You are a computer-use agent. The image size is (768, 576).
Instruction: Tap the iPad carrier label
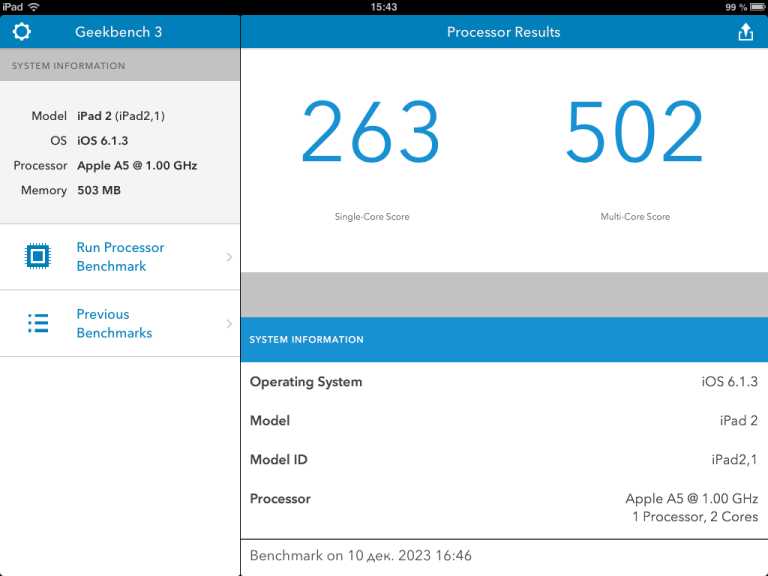[x=12, y=7]
